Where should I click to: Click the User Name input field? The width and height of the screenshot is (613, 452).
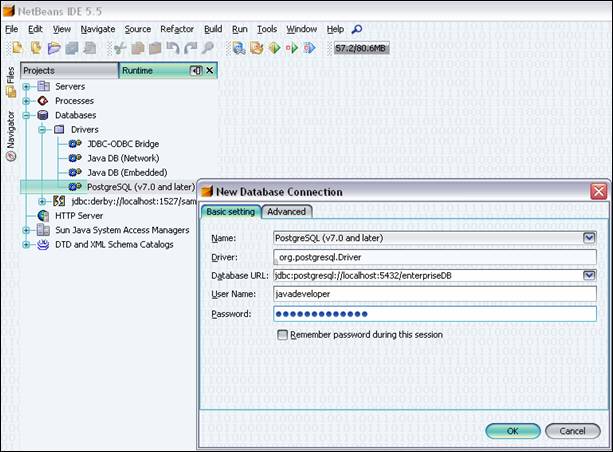tap(435, 294)
